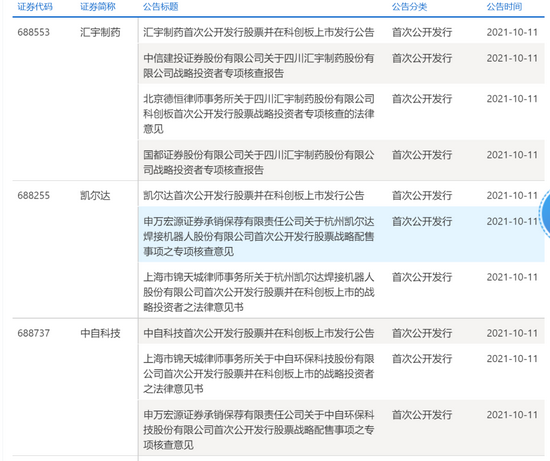Click date 2021-10-11 in 锦天城 中自环保 row

pos(512,359)
